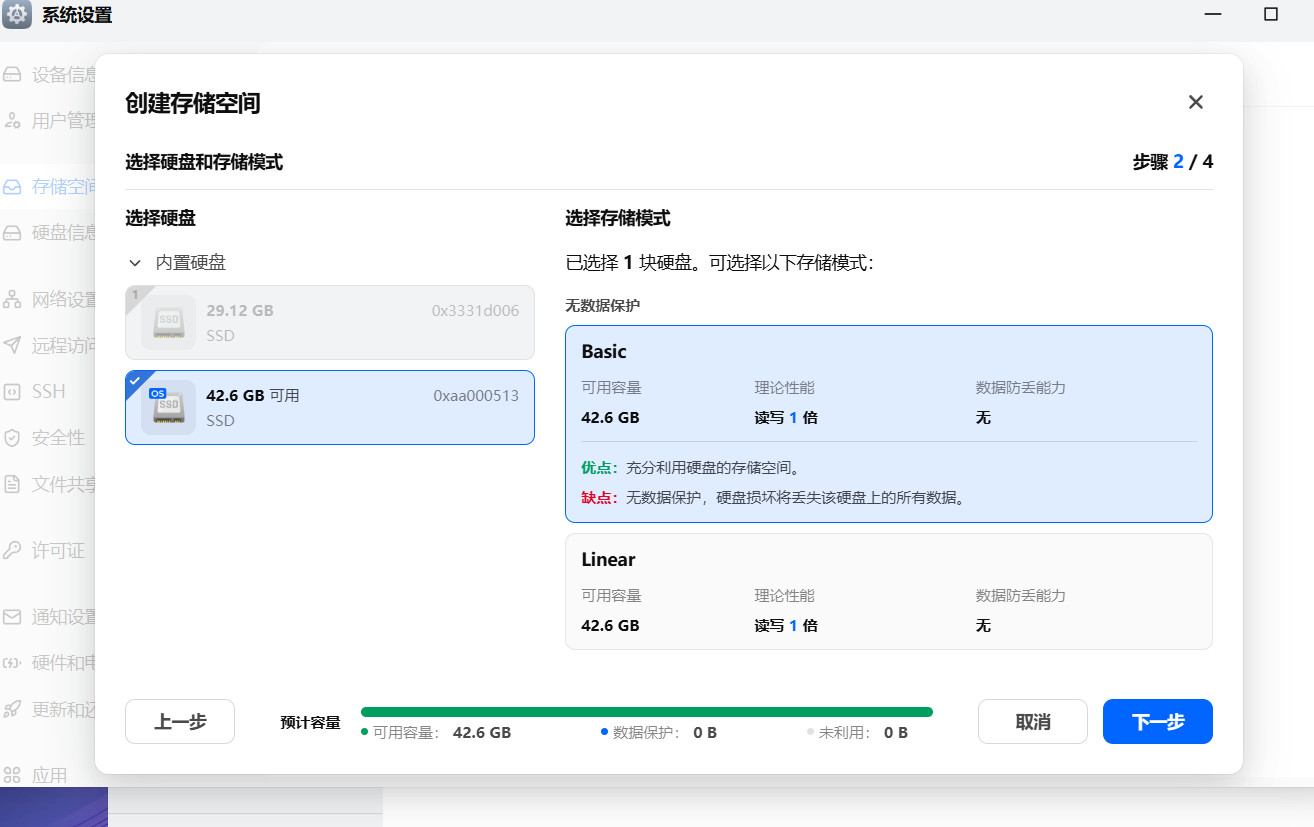Collapse the 内置硬盘 disk list
The width and height of the screenshot is (1314, 827).
135,263
